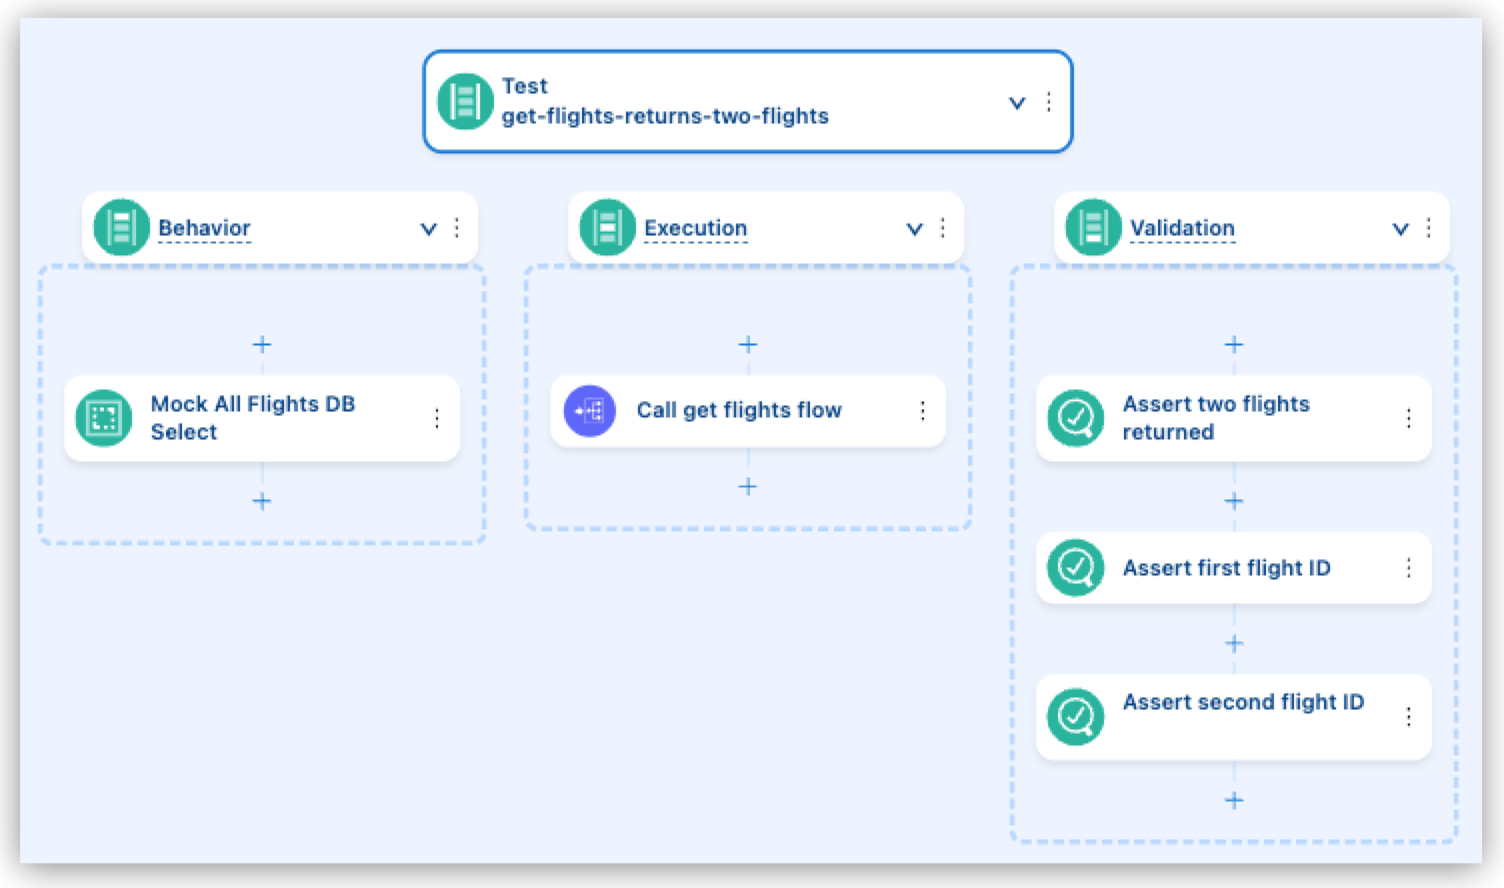This screenshot has height=888, width=1504.
Task: Select the Validation label
Action: pos(1182,228)
